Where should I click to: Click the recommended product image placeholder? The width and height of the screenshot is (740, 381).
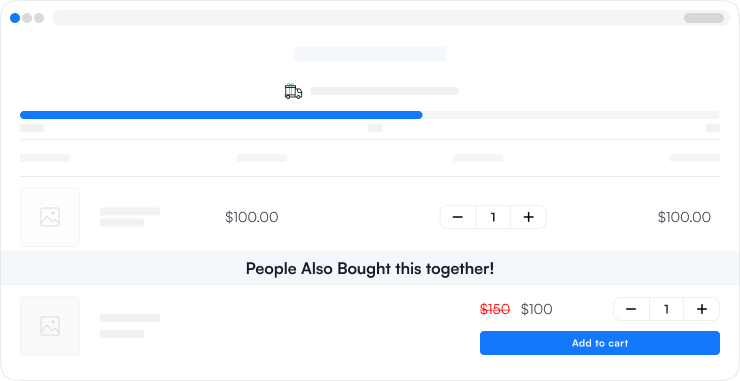click(50, 326)
